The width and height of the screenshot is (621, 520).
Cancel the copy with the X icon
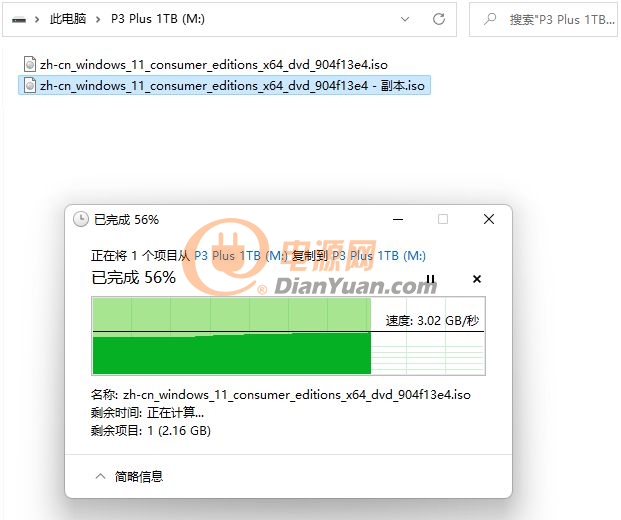pyautogui.click(x=477, y=279)
